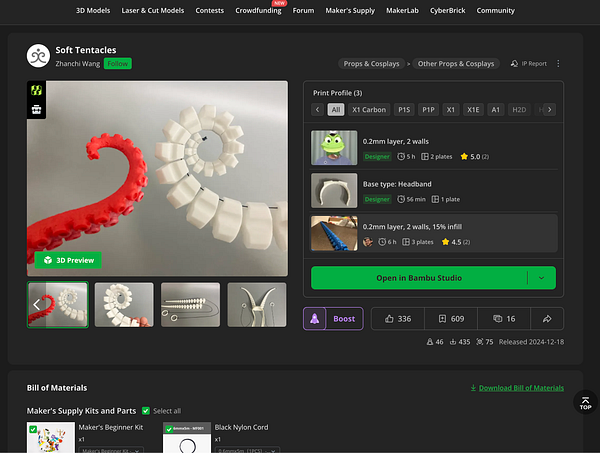Filter profiles by P1P
Viewport: 600px width, 453px height.
click(x=428, y=110)
